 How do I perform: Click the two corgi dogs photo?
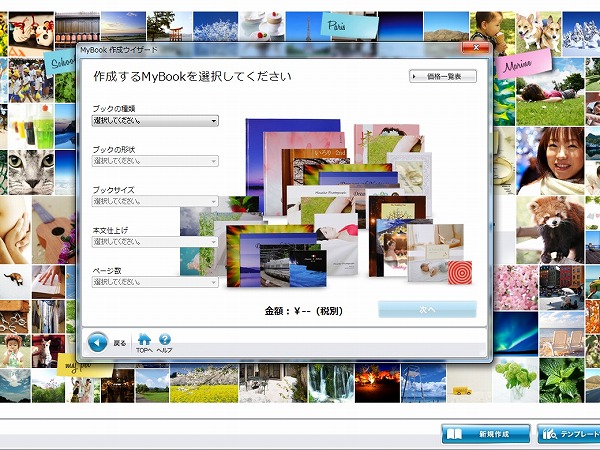tap(538, 33)
